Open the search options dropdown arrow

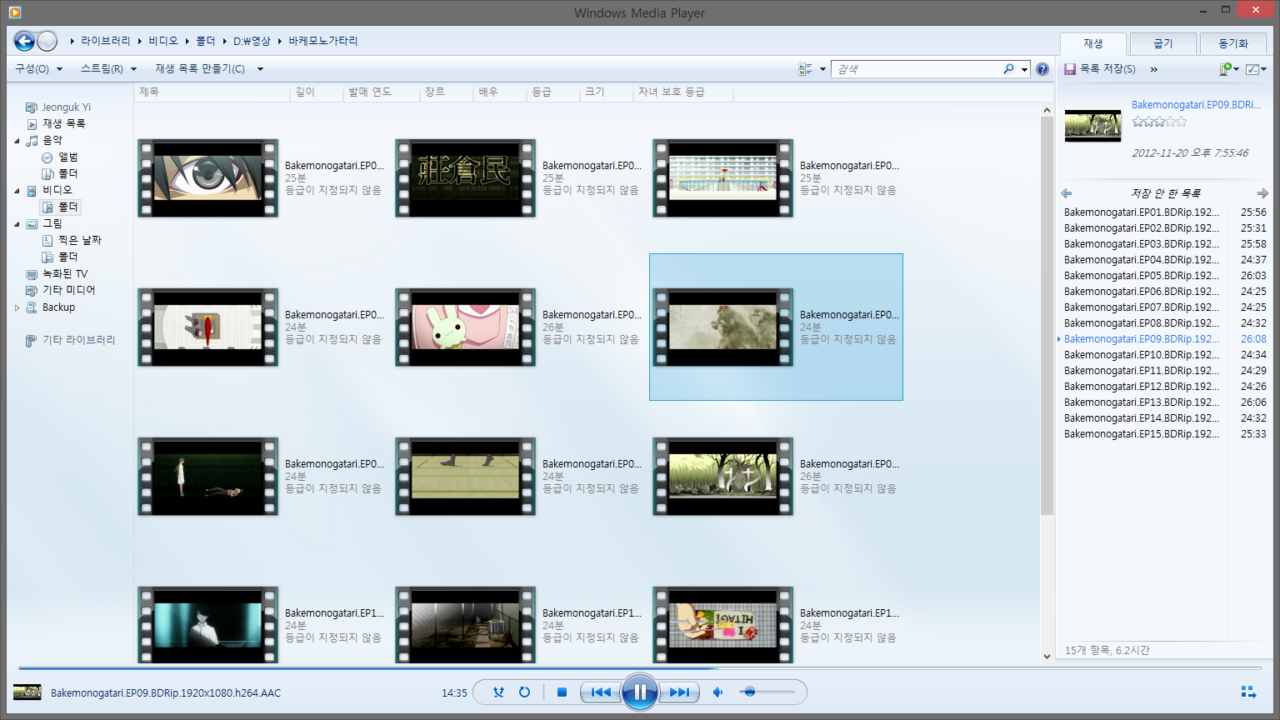(x=1024, y=69)
